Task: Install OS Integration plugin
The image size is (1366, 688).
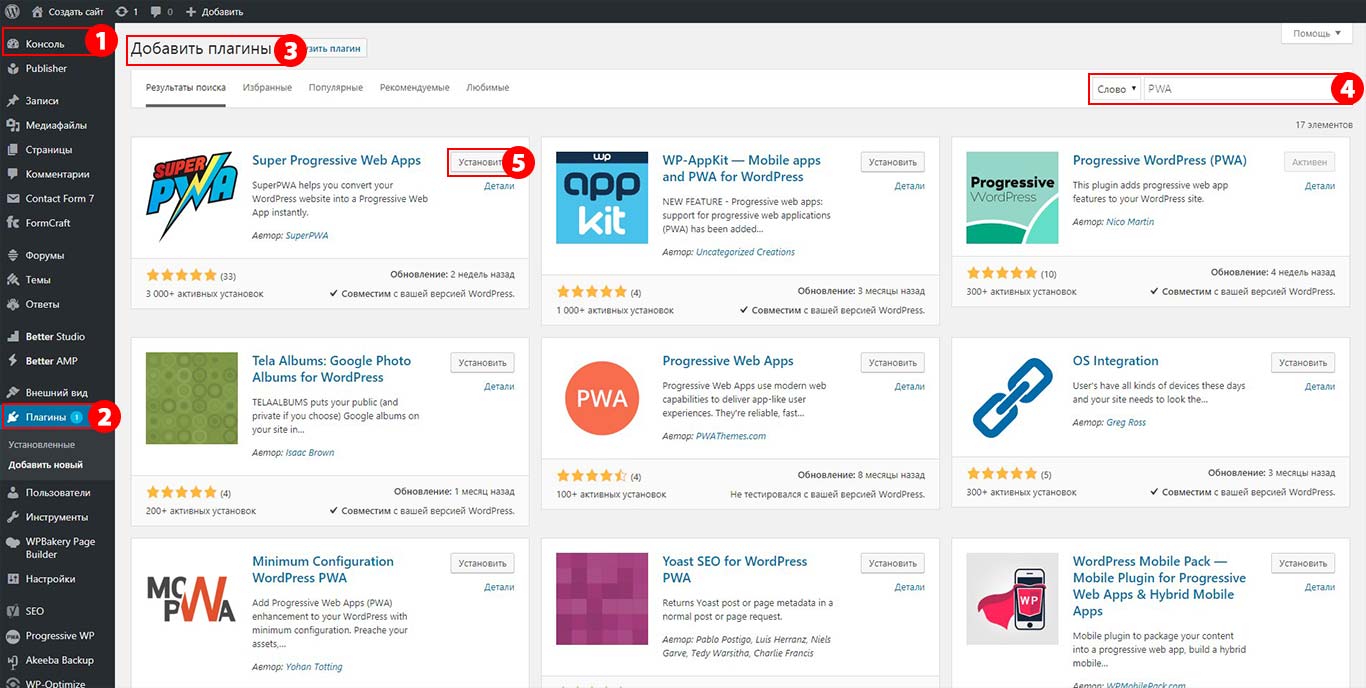Action: pos(1303,363)
